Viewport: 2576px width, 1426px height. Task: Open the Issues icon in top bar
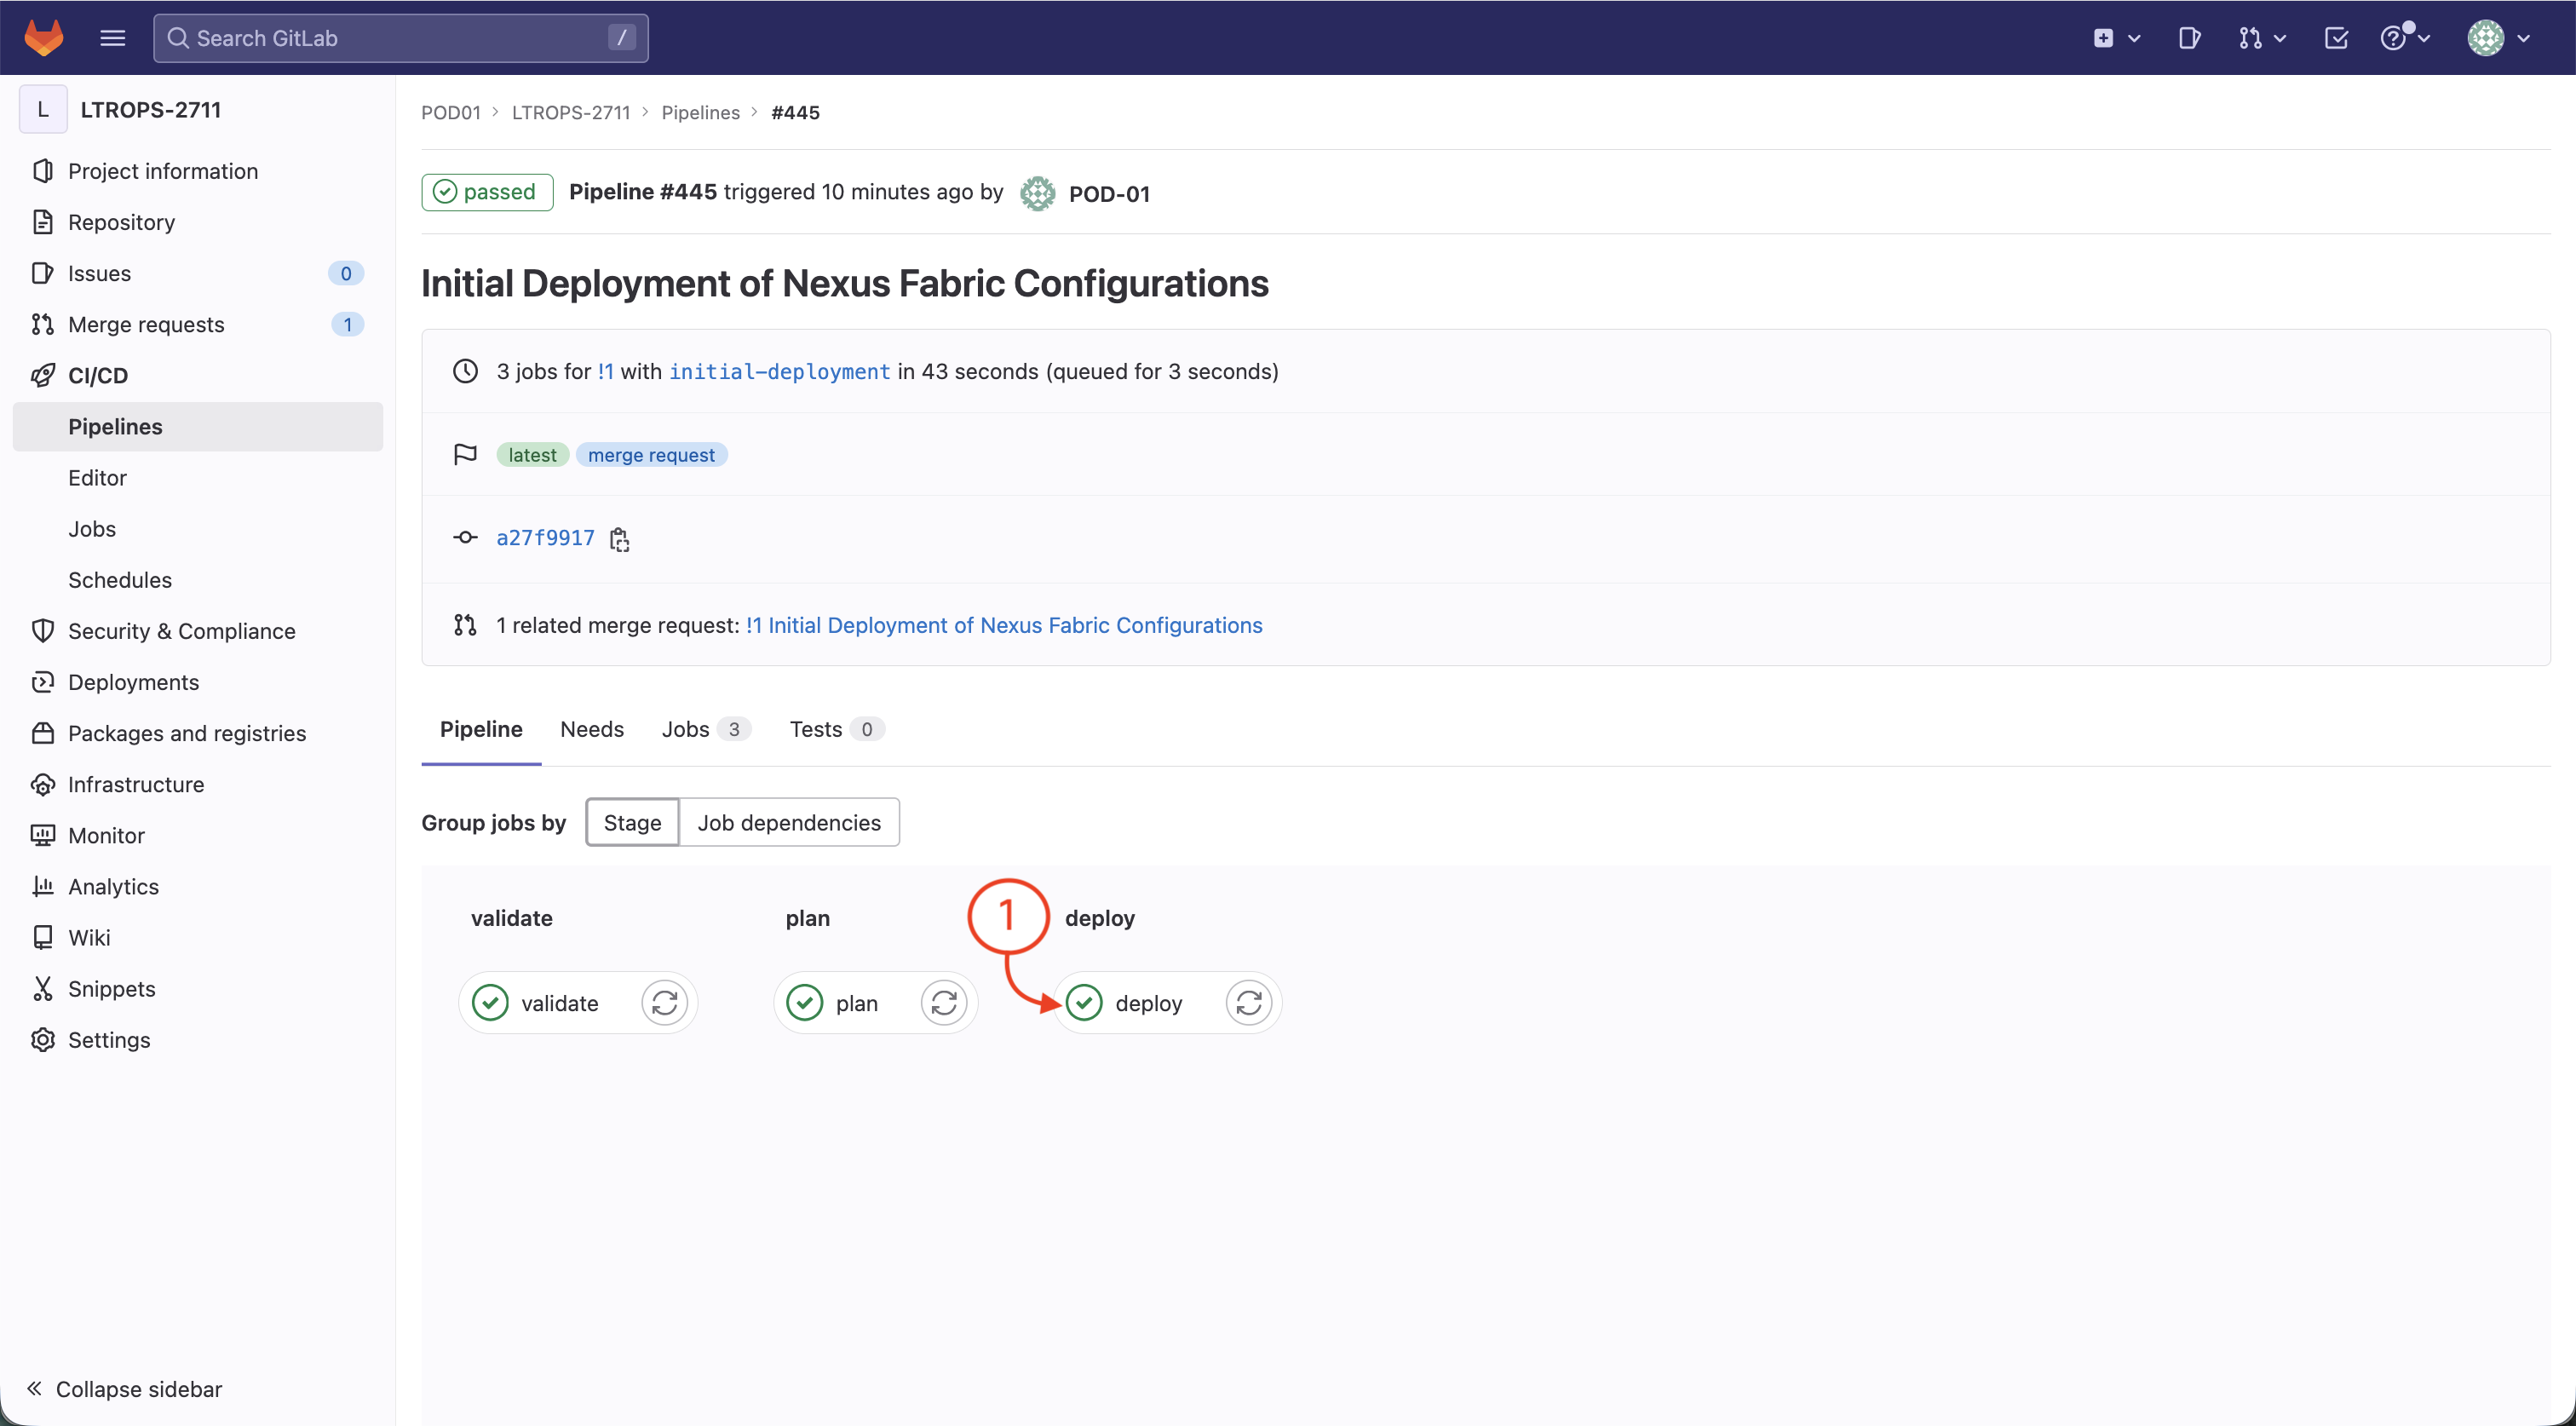point(2188,37)
